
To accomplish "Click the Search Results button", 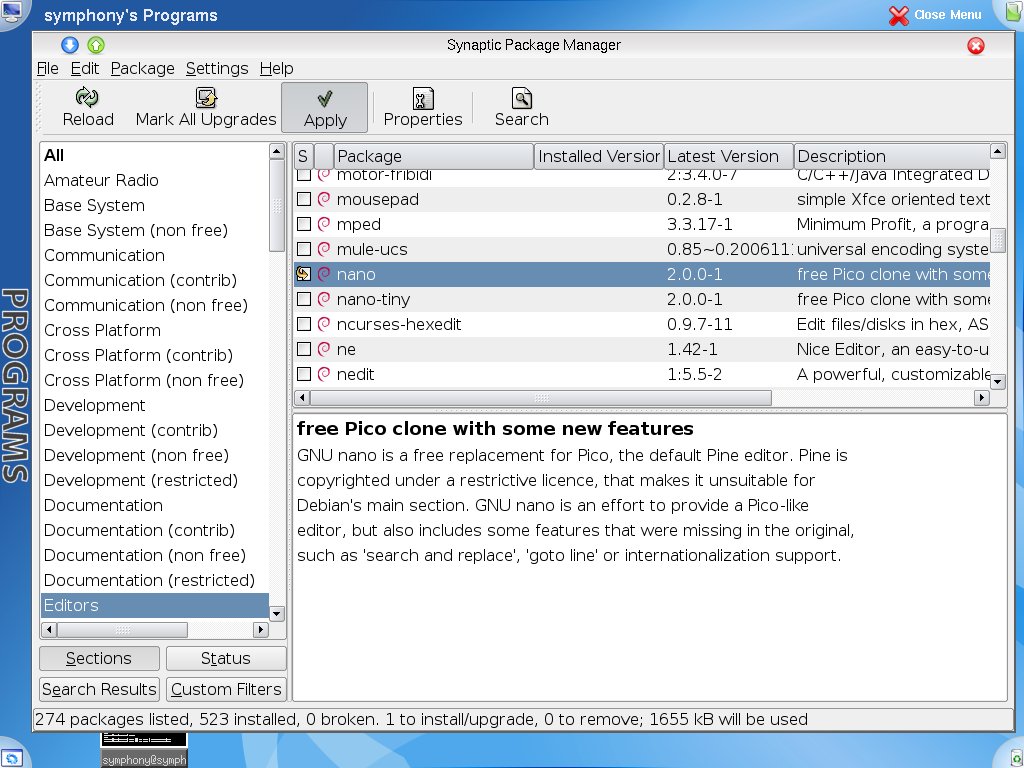I will (99, 689).
